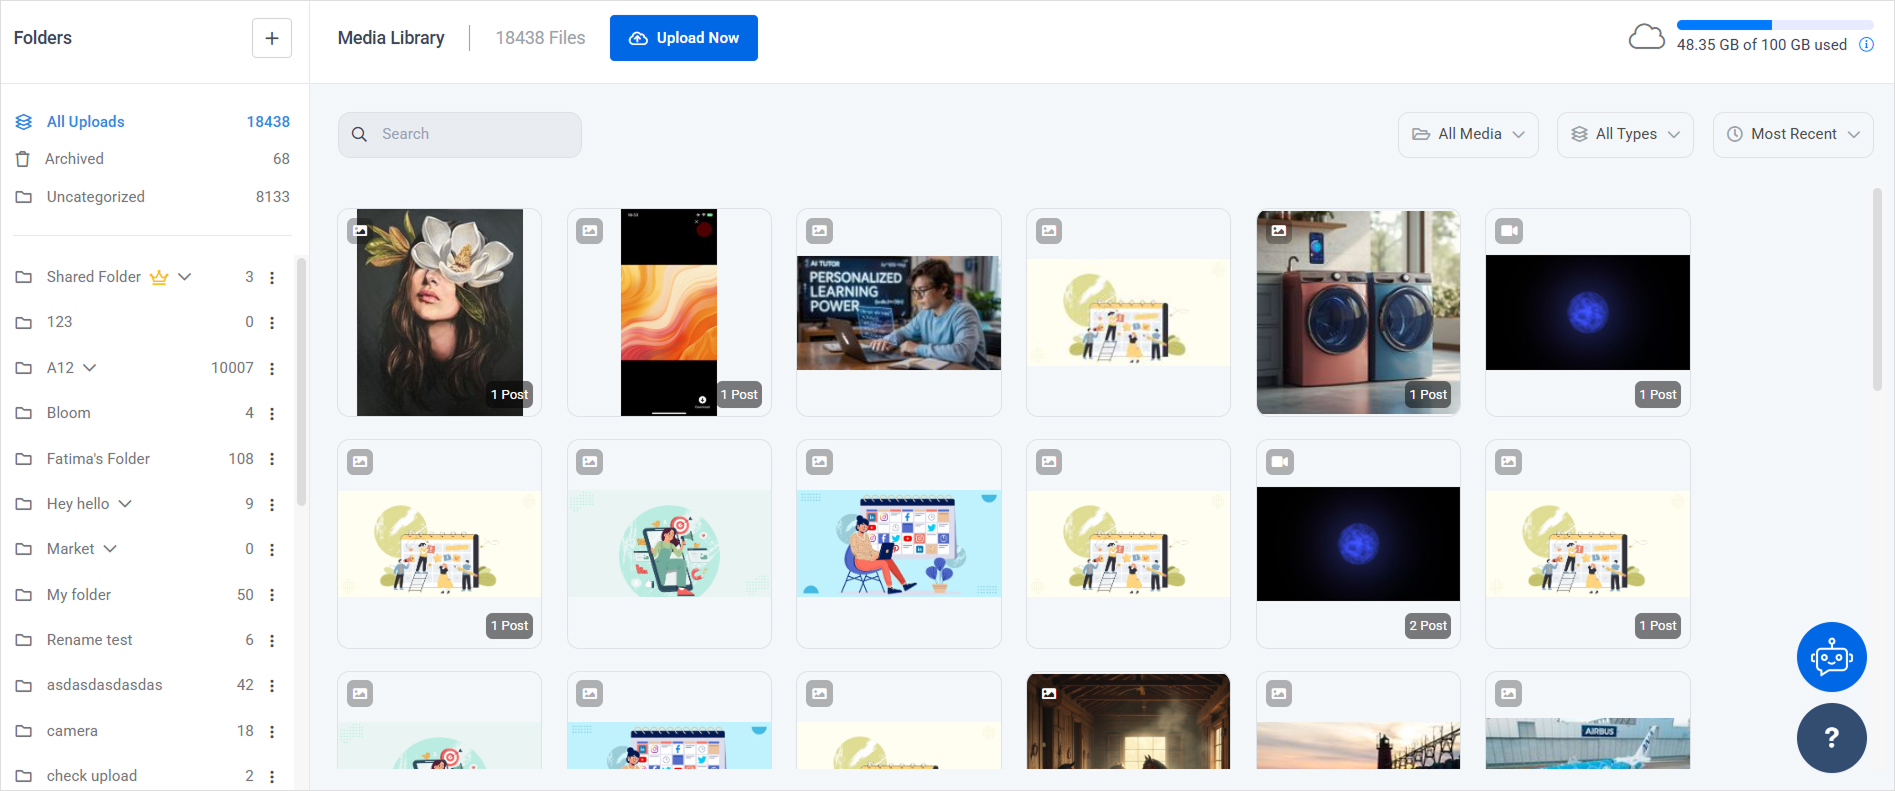The height and width of the screenshot is (791, 1895).
Task: Expand the A12 folder chevron
Action: click(x=90, y=368)
